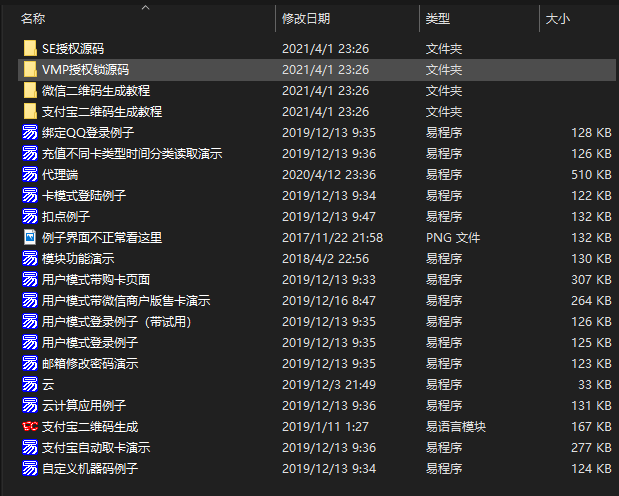Click the date 2019/12/3 21:49

point(329,384)
